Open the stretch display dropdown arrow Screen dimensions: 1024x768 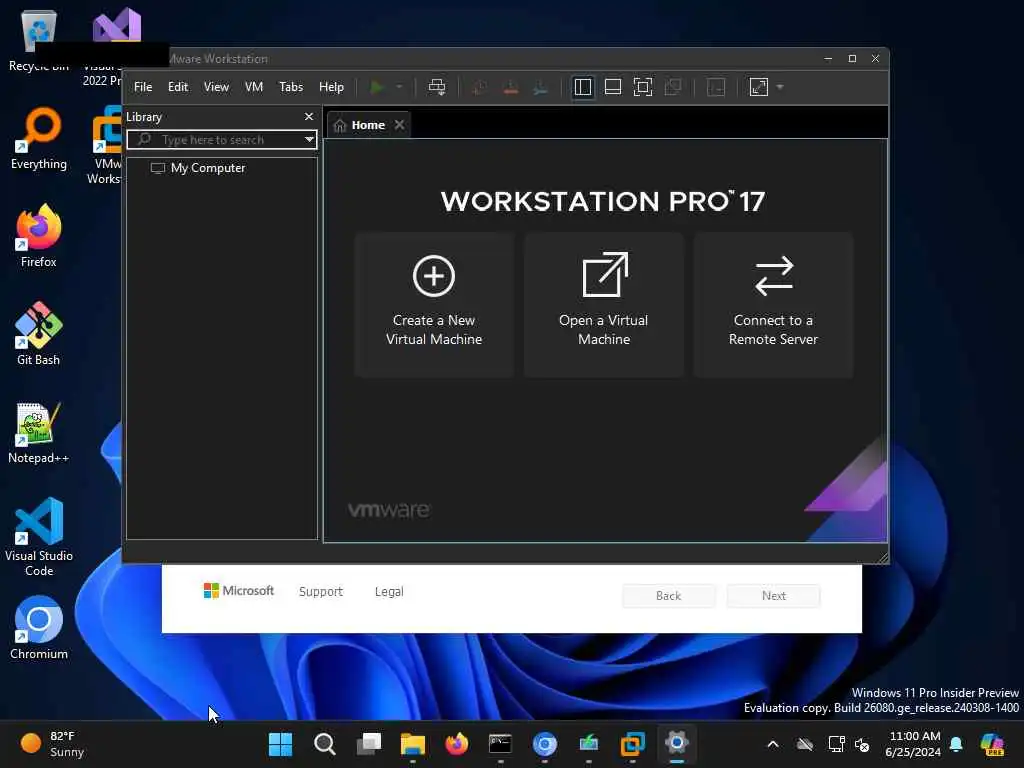point(780,87)
